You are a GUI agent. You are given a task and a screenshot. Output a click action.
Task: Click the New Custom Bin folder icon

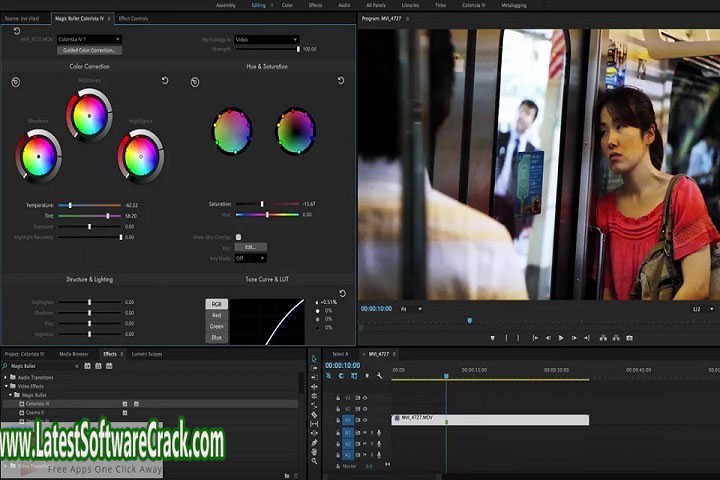pyautogui.click(x=287, y=475)
